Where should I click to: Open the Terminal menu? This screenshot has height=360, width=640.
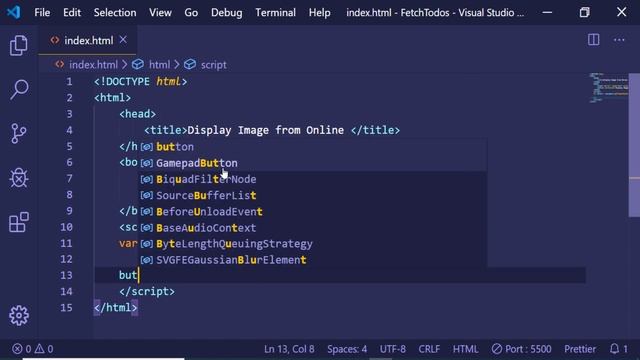(276, 13)
